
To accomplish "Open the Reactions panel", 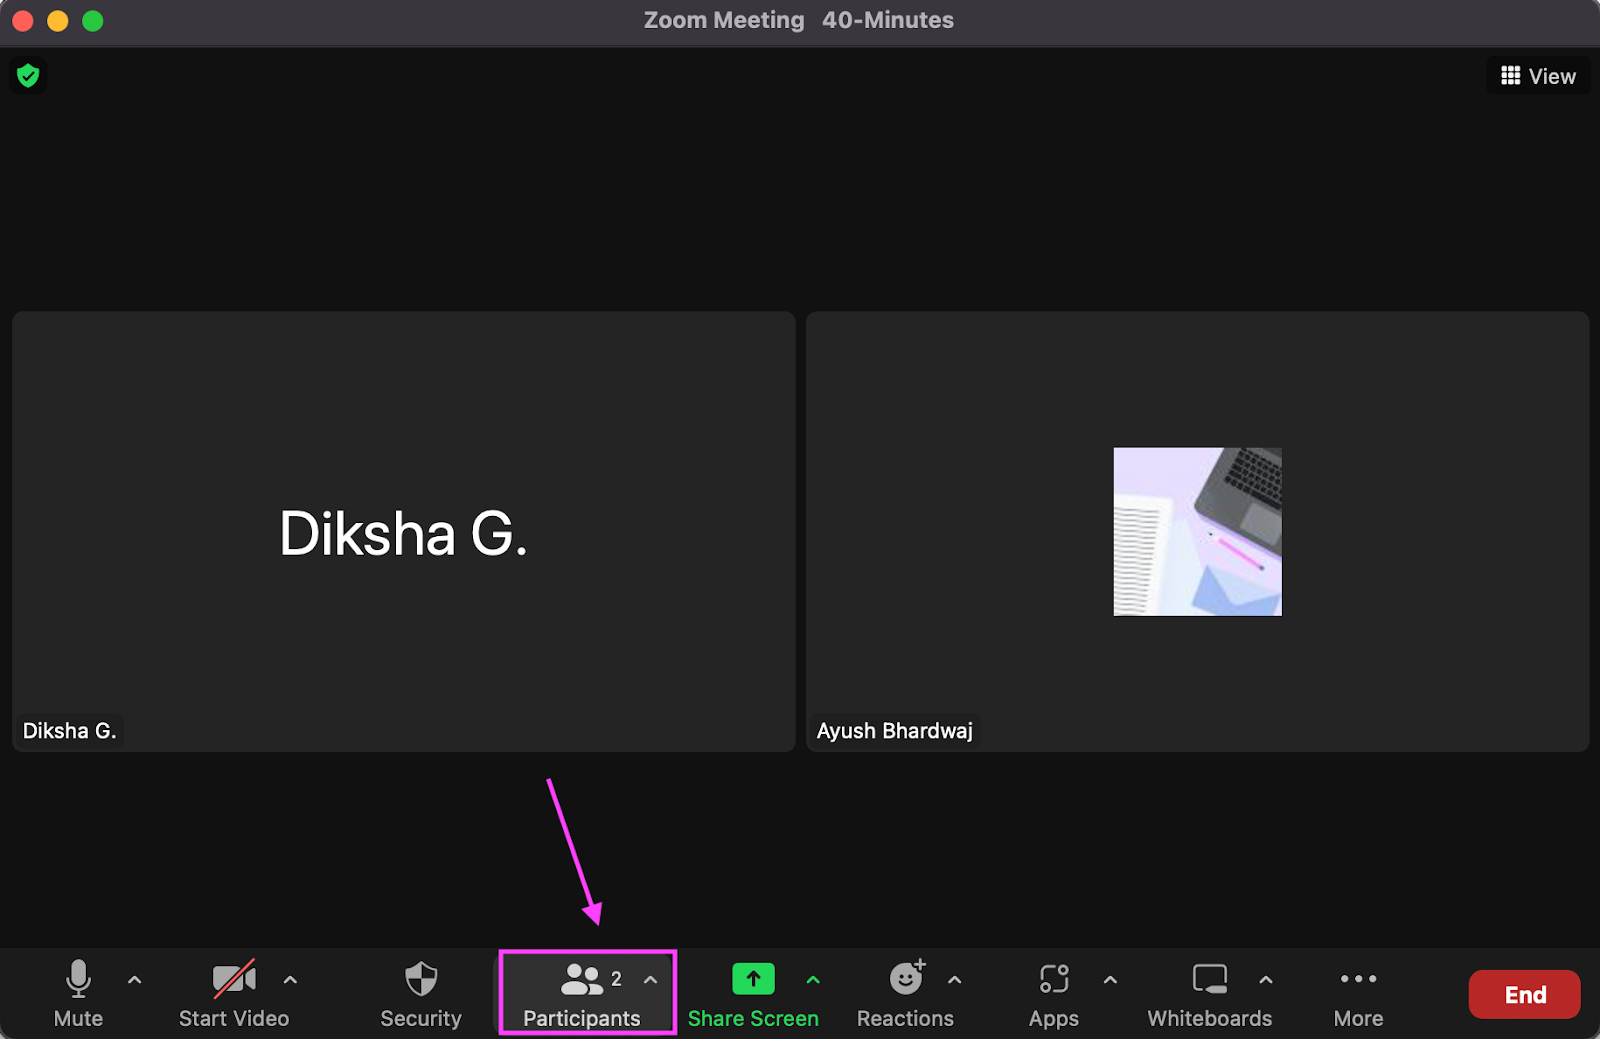I will 905,992.
